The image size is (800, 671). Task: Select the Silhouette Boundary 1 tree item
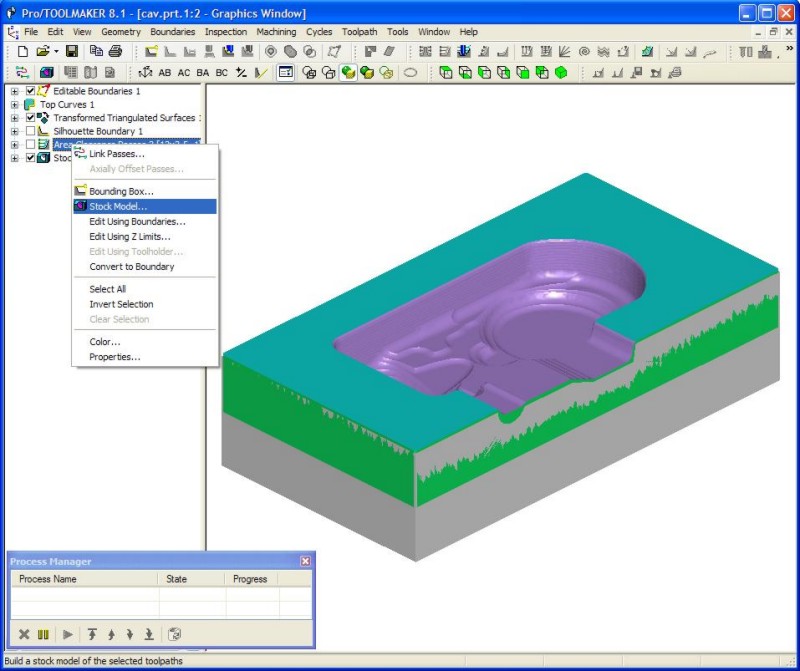tap(98, 131)
